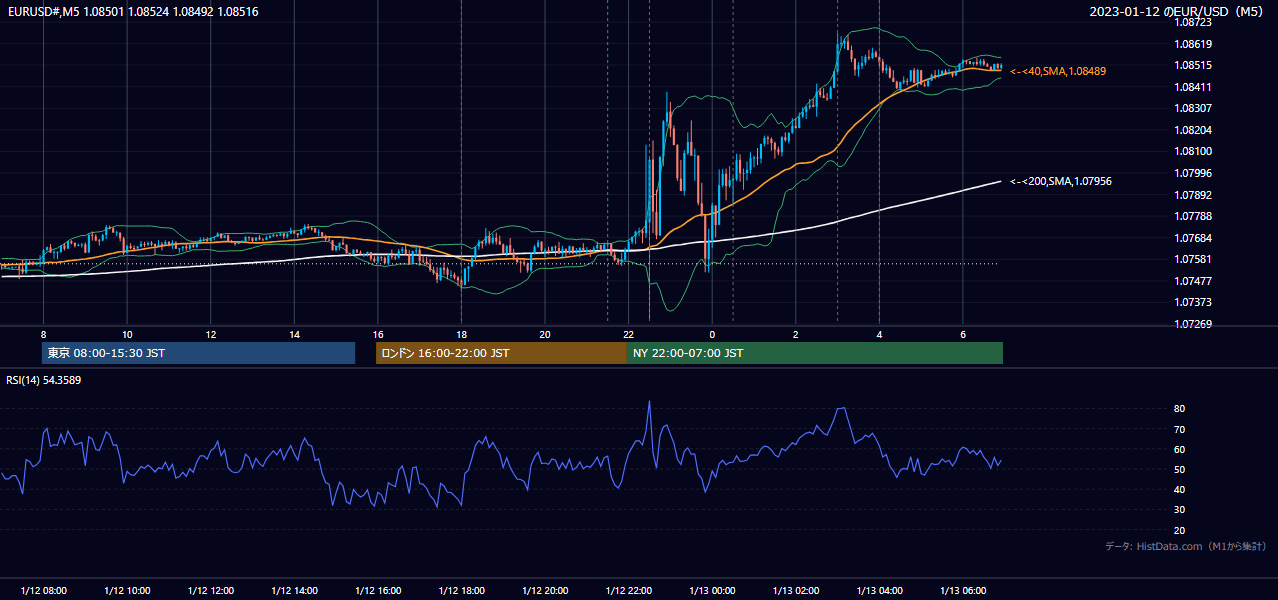Click price axis value 1.07477
This screenshot has height=600, width=1278.
point(1194,281)
